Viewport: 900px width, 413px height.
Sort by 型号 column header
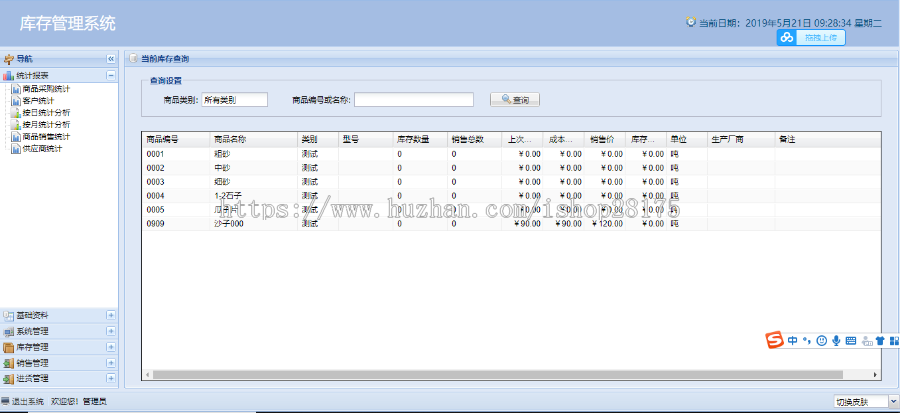[366, 139]
